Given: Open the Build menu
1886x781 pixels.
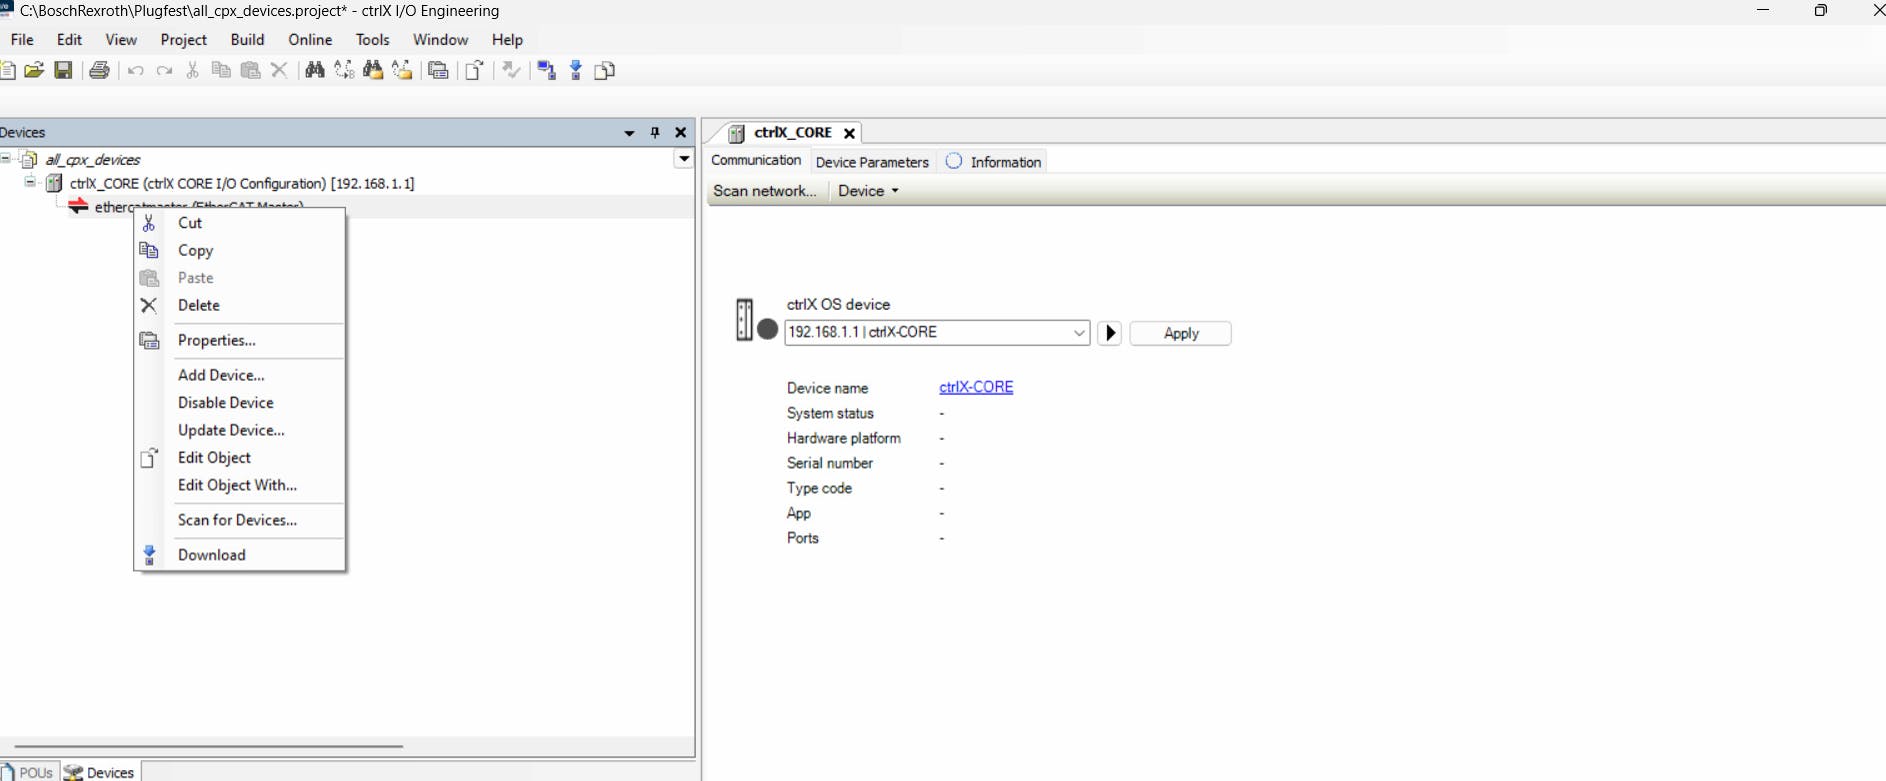Looking at the screenshot, I should [x=247, y=39].
